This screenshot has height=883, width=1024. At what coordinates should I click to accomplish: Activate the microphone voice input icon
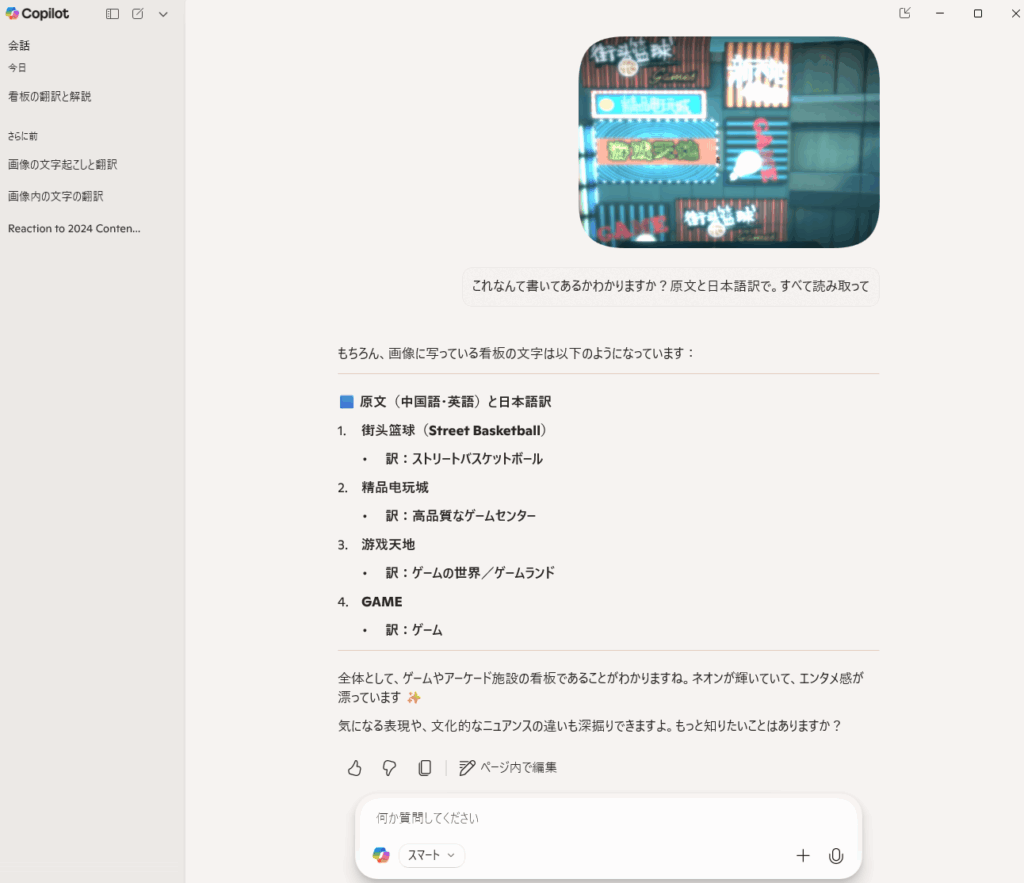[836, 856]
